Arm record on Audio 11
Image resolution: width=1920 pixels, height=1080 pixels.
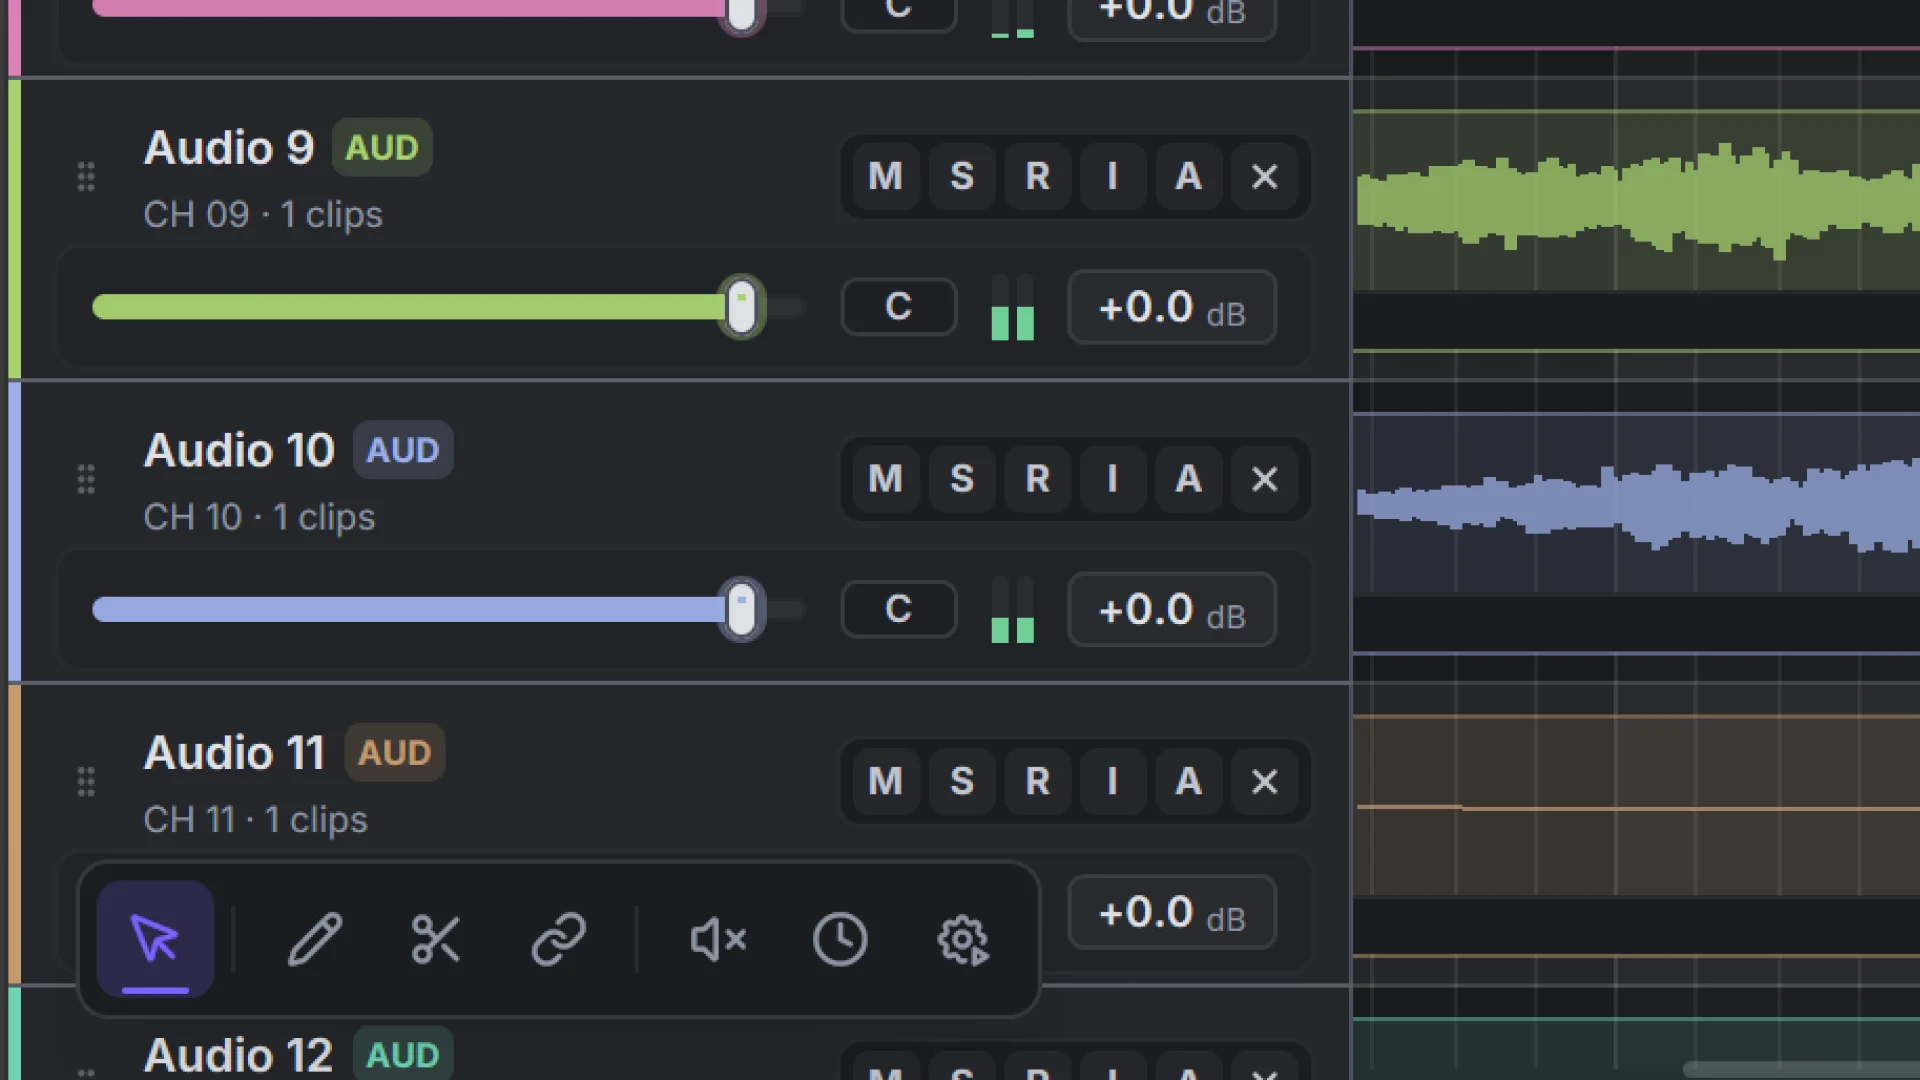(1038, 781)
